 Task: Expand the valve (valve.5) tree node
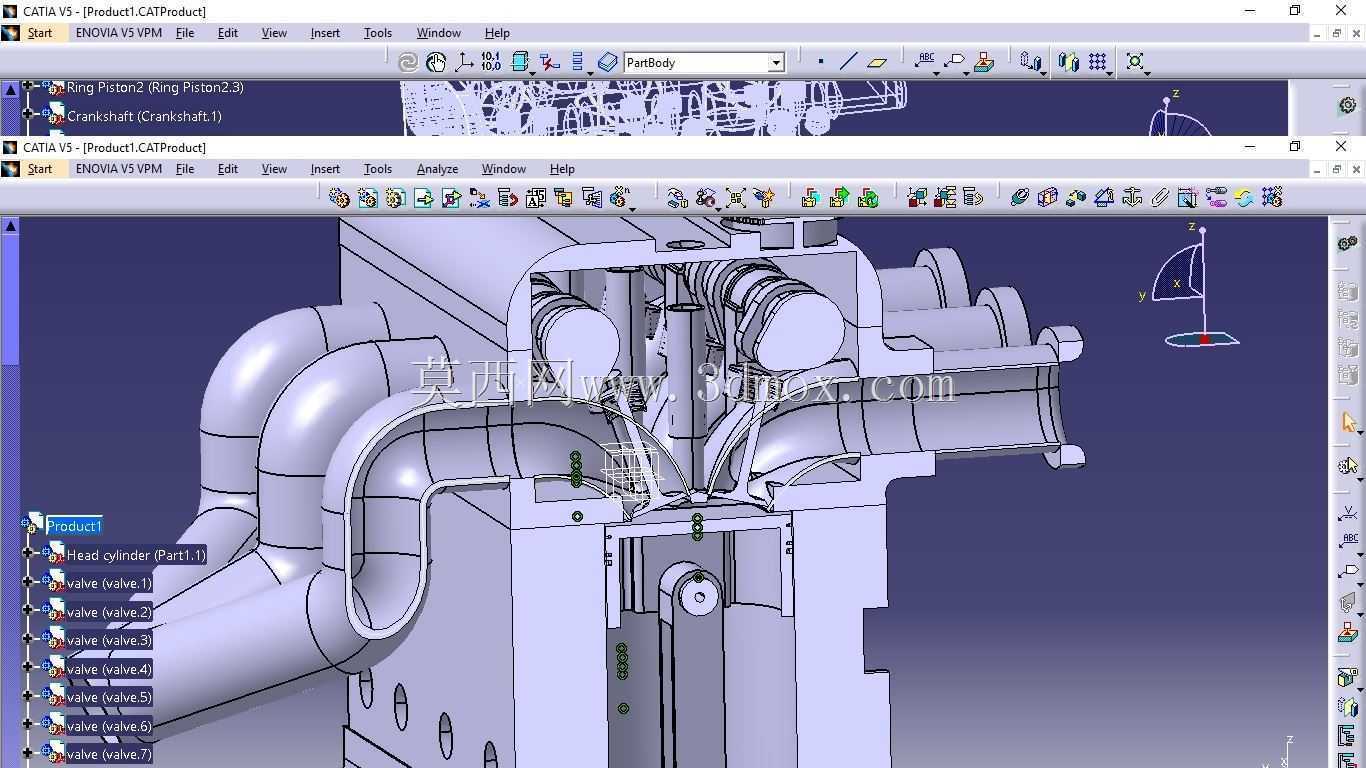(28, 695)
